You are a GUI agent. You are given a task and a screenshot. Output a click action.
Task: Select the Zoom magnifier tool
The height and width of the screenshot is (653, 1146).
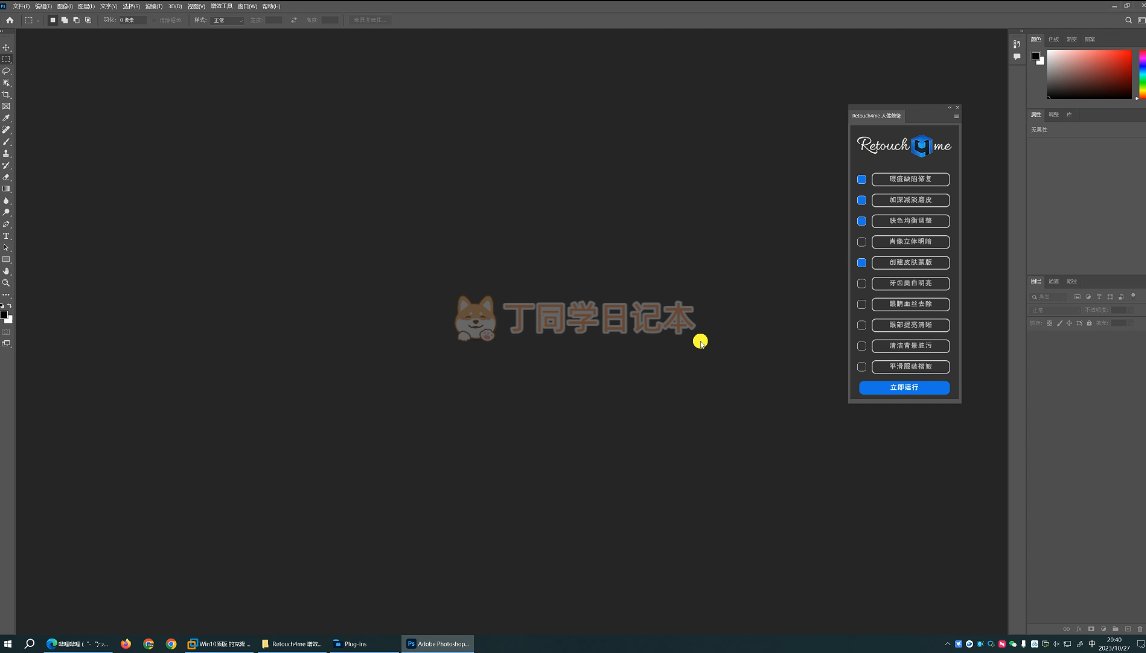[6, 283]
